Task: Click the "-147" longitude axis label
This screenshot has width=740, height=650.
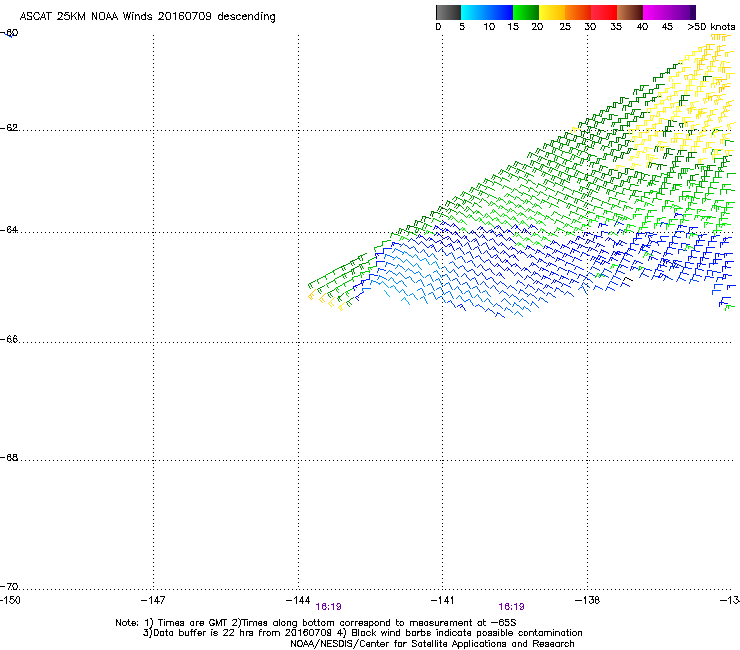Action: pyautogui.click(x=153, y=600)
